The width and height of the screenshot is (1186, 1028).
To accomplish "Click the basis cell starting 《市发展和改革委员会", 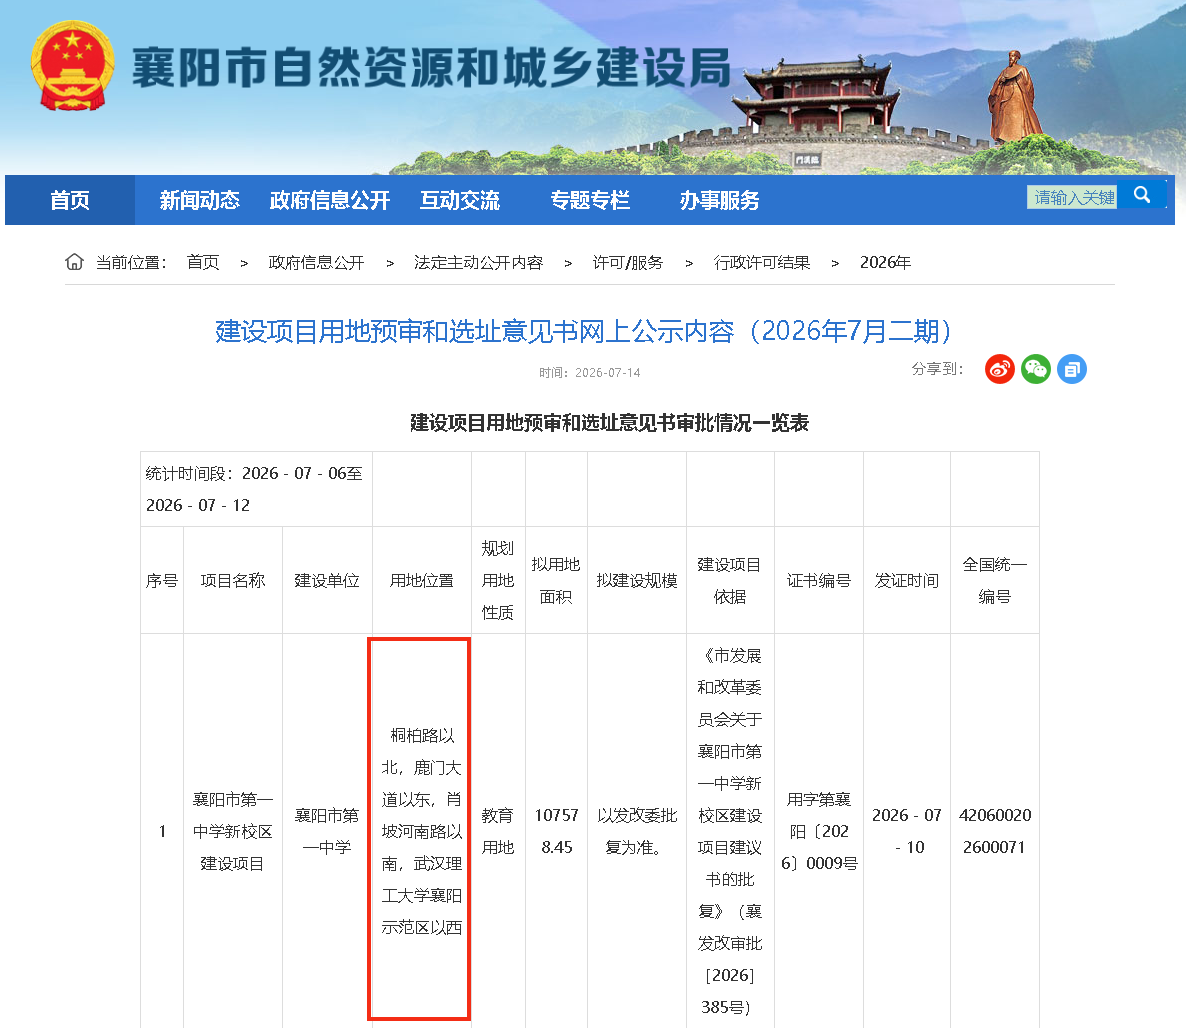I will [x=730, y=831].
